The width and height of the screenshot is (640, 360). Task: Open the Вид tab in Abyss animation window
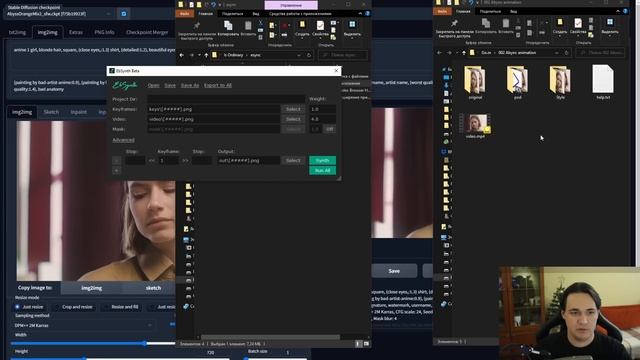coord(513,11)
